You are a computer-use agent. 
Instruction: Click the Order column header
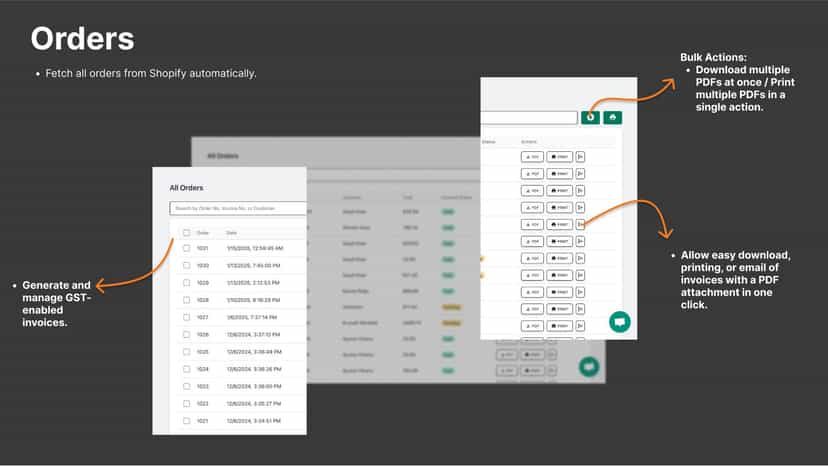(203, 232)
